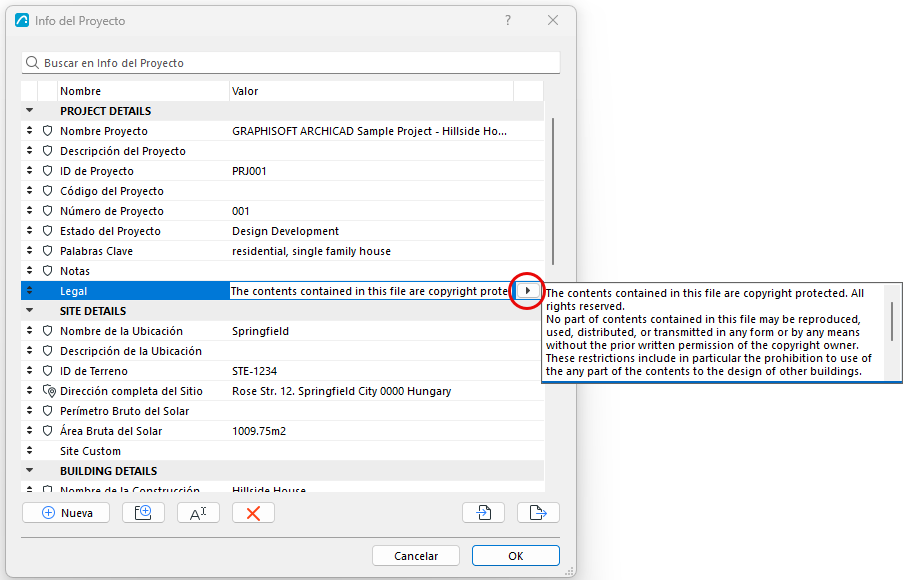Click the export project info icon
Image resolution: width=904 pixels, height=580 pixels.
[538, 513]
